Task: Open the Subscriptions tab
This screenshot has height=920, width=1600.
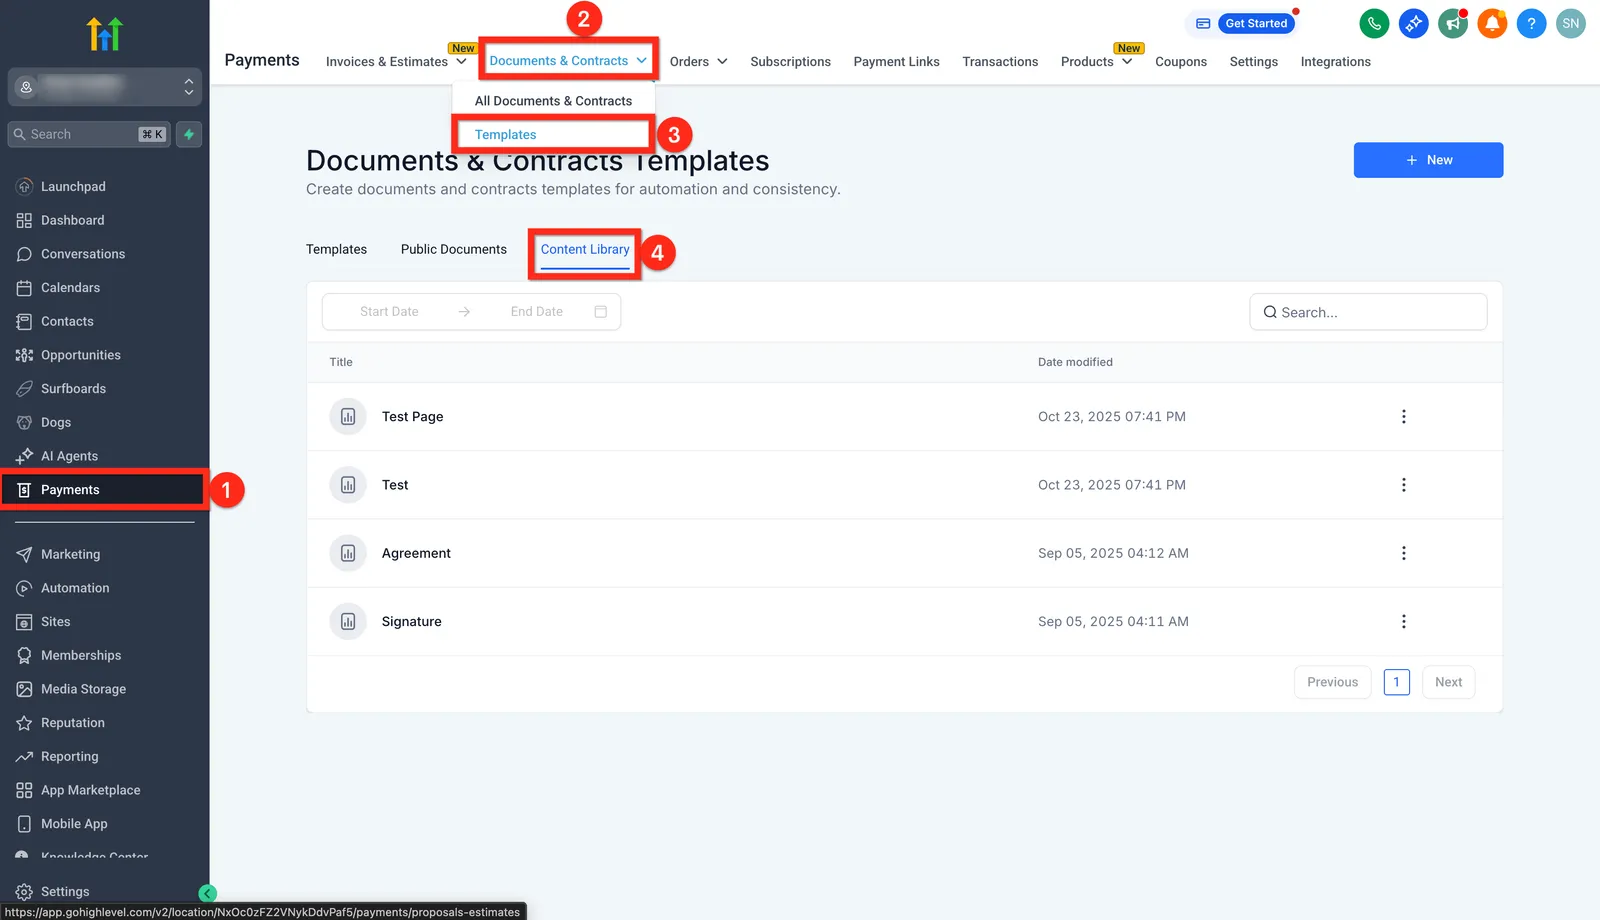Action: [790, 61]
